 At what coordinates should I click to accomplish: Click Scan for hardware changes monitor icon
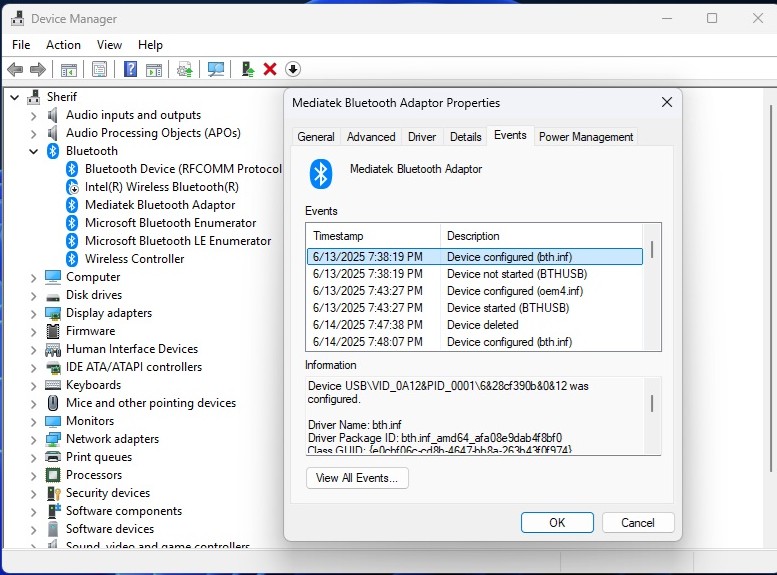(x=215, y=69)
